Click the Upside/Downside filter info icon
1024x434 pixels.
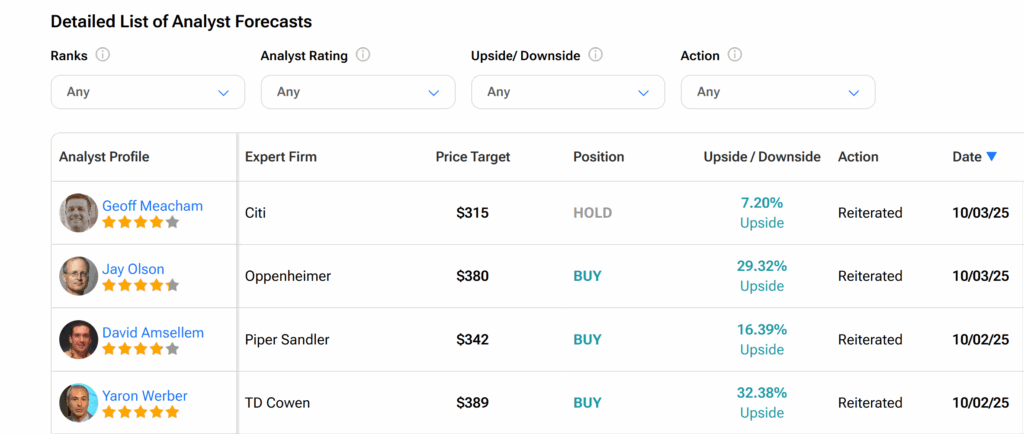coord(595,55)
